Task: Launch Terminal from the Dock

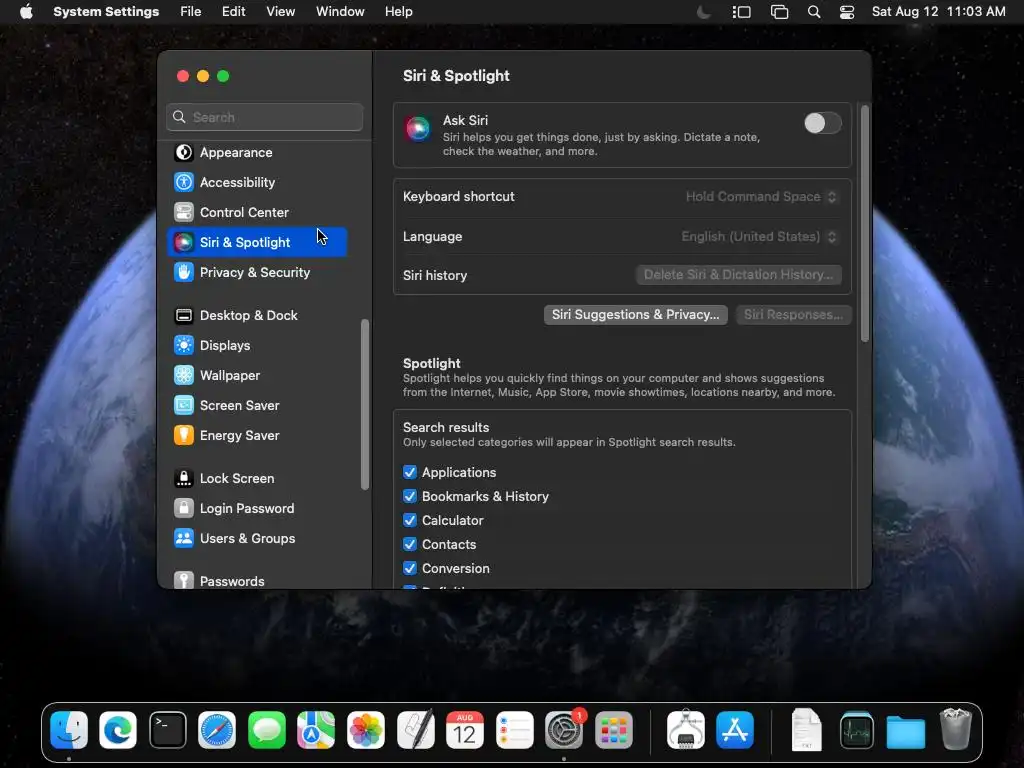Action: point(168,730)
